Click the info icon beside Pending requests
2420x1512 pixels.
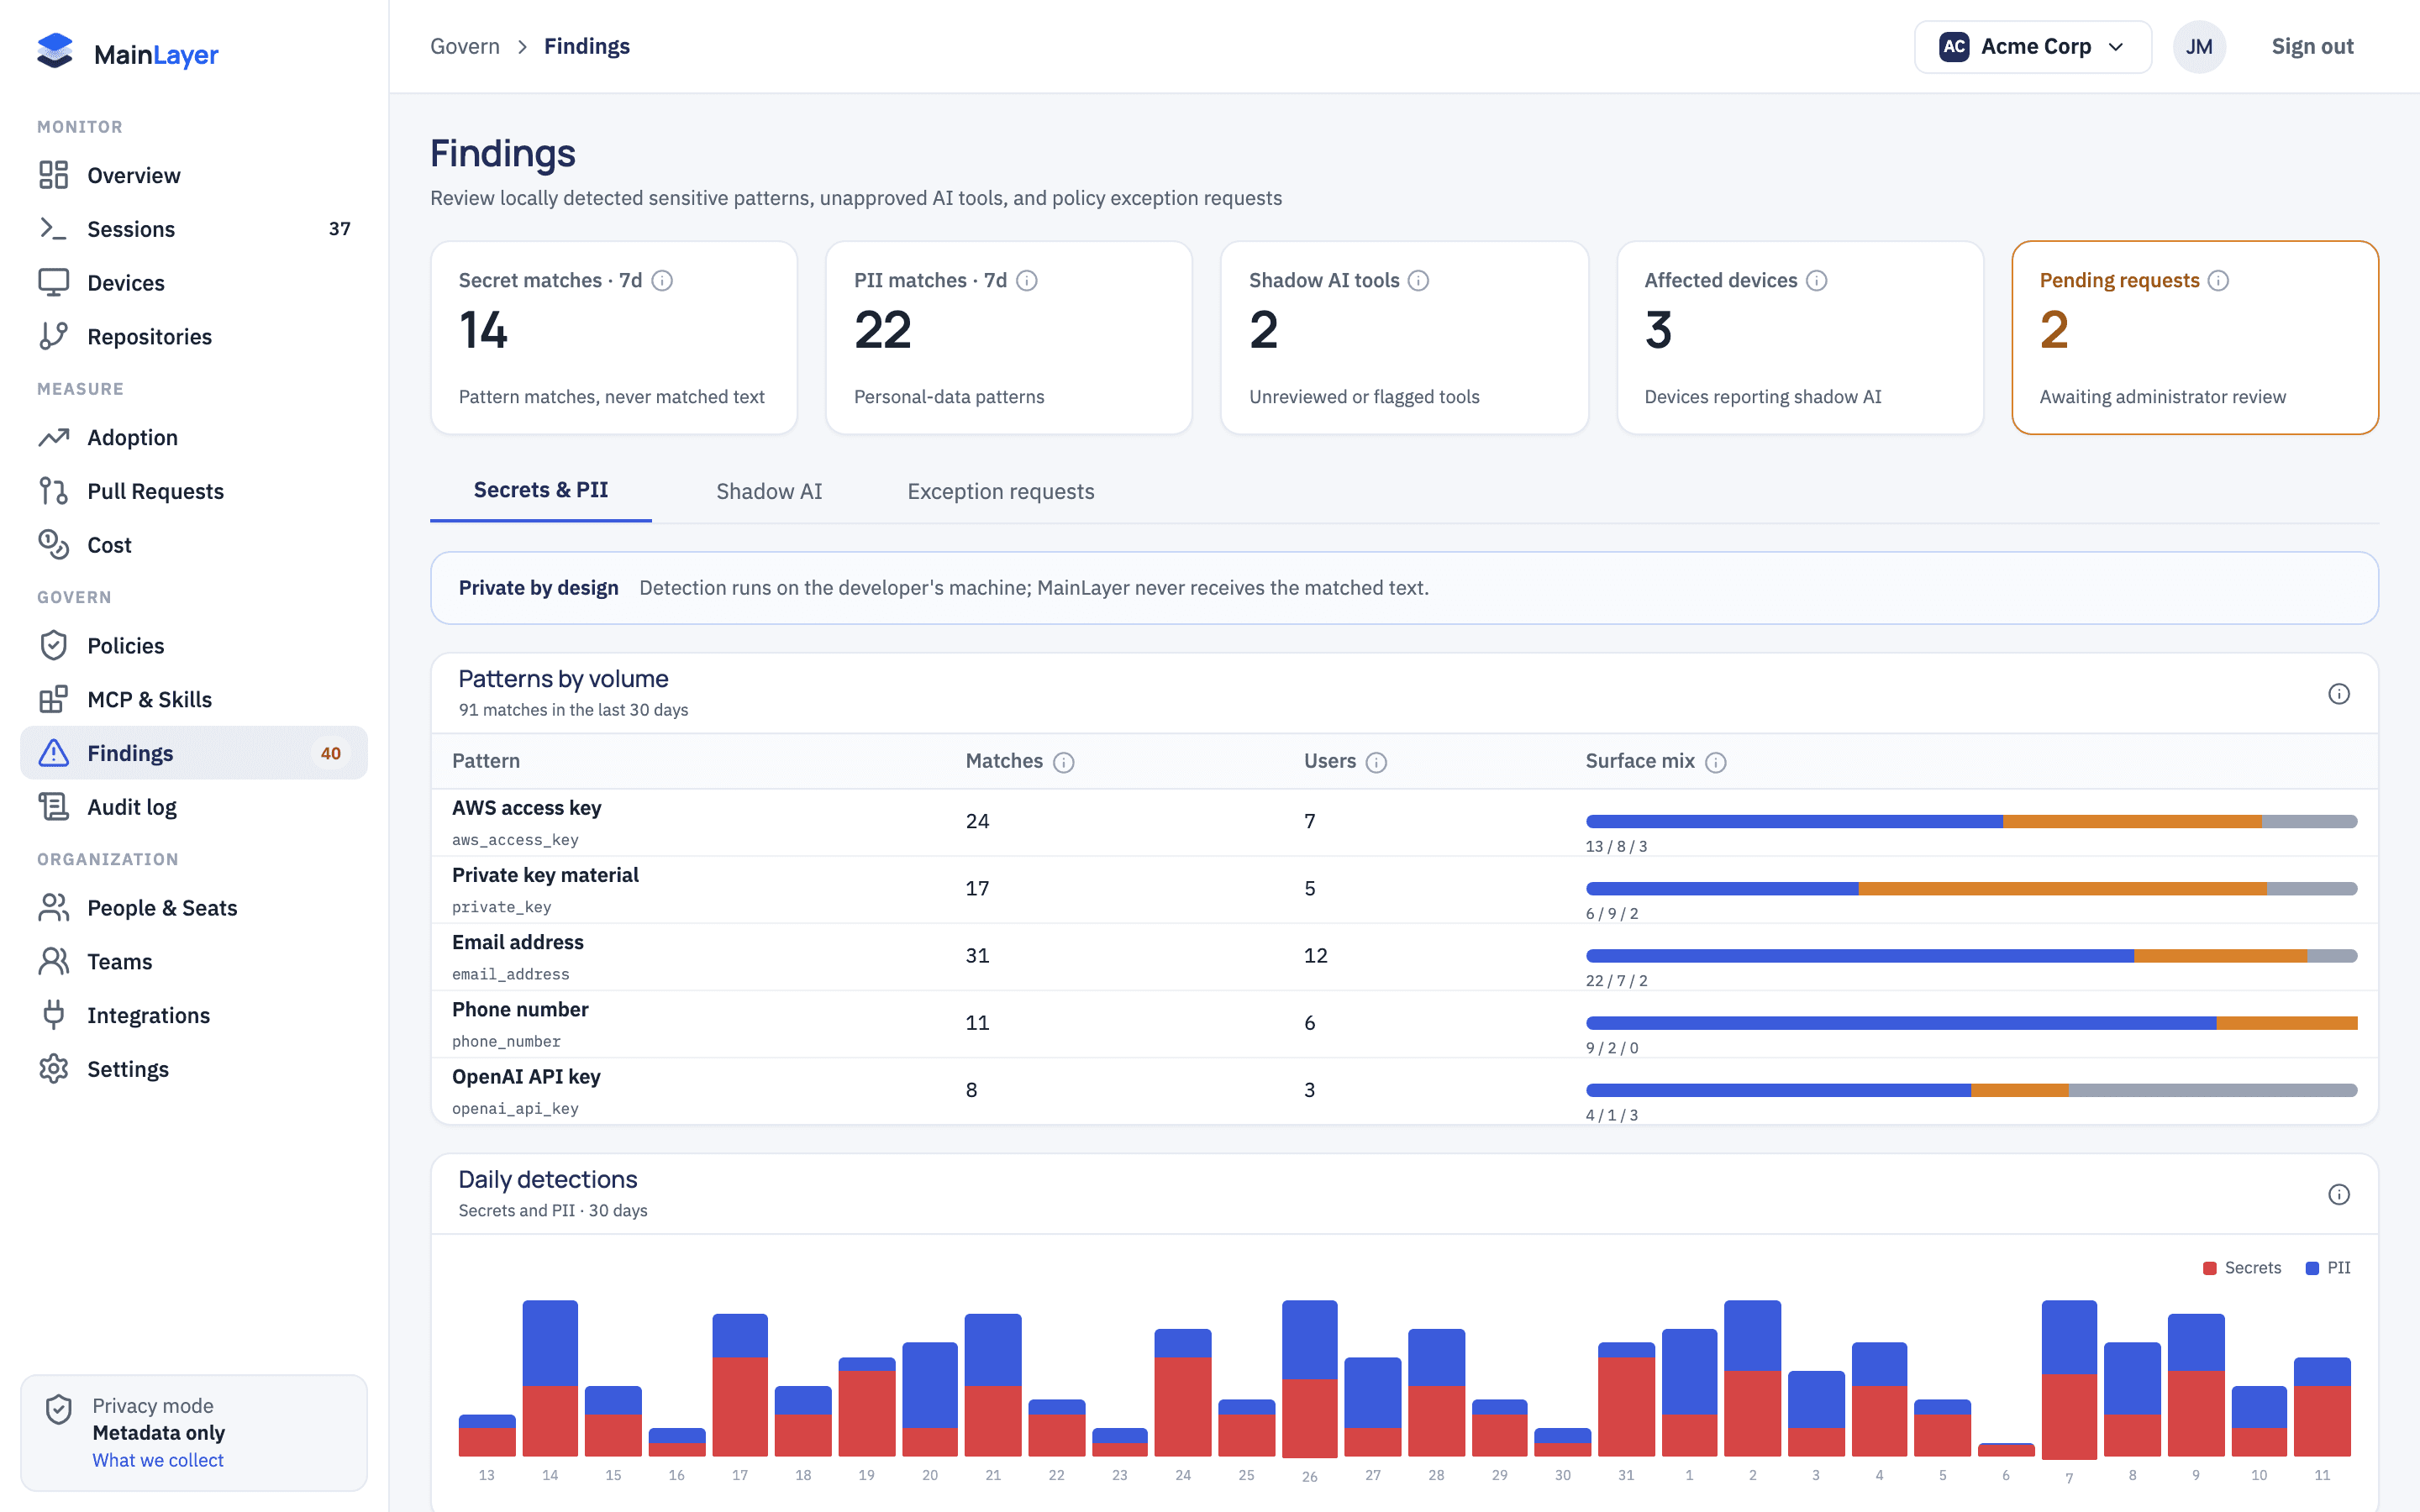2219,281
